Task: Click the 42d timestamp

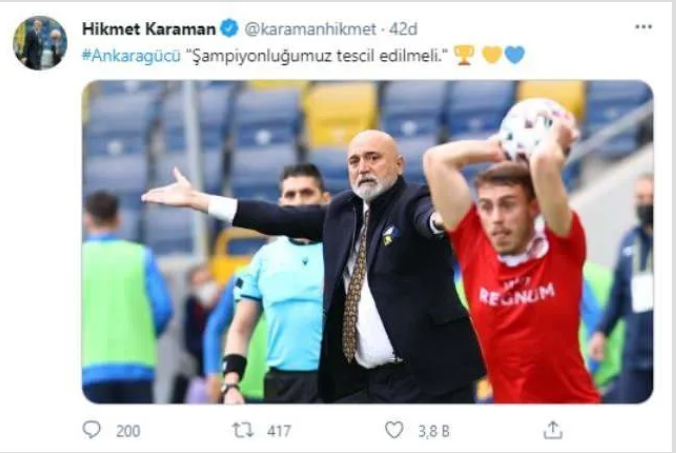Action: pyautogui.click(x=403, y=29)
